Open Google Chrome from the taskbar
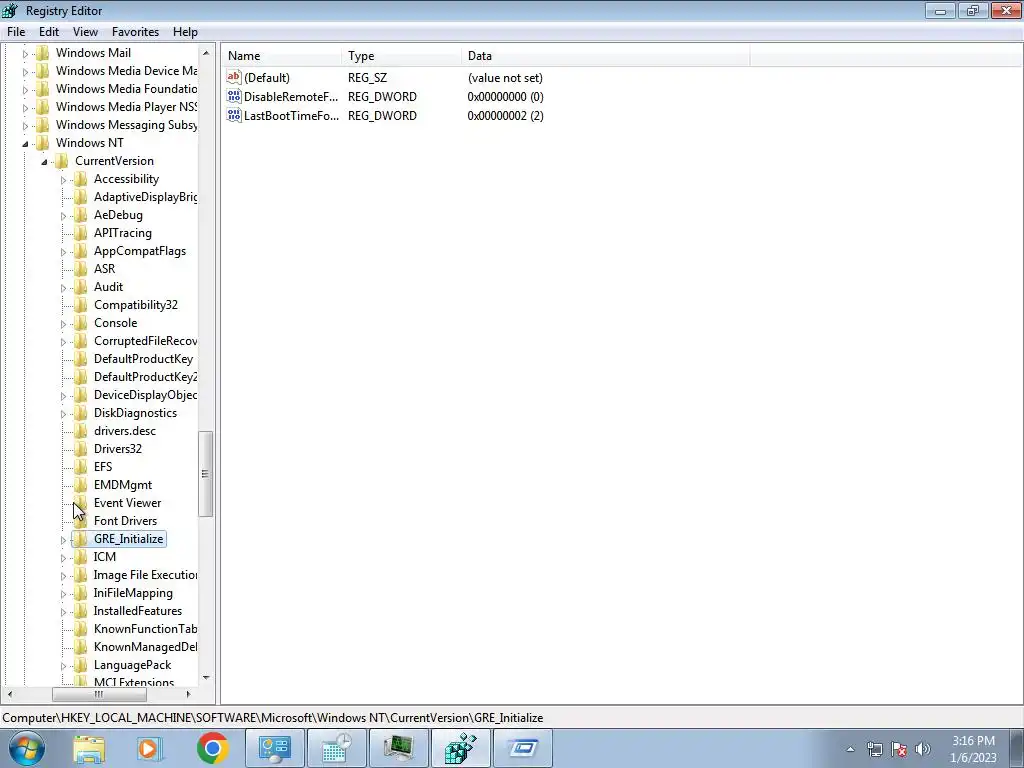1024x768 pixels. (x=212, y=748)
